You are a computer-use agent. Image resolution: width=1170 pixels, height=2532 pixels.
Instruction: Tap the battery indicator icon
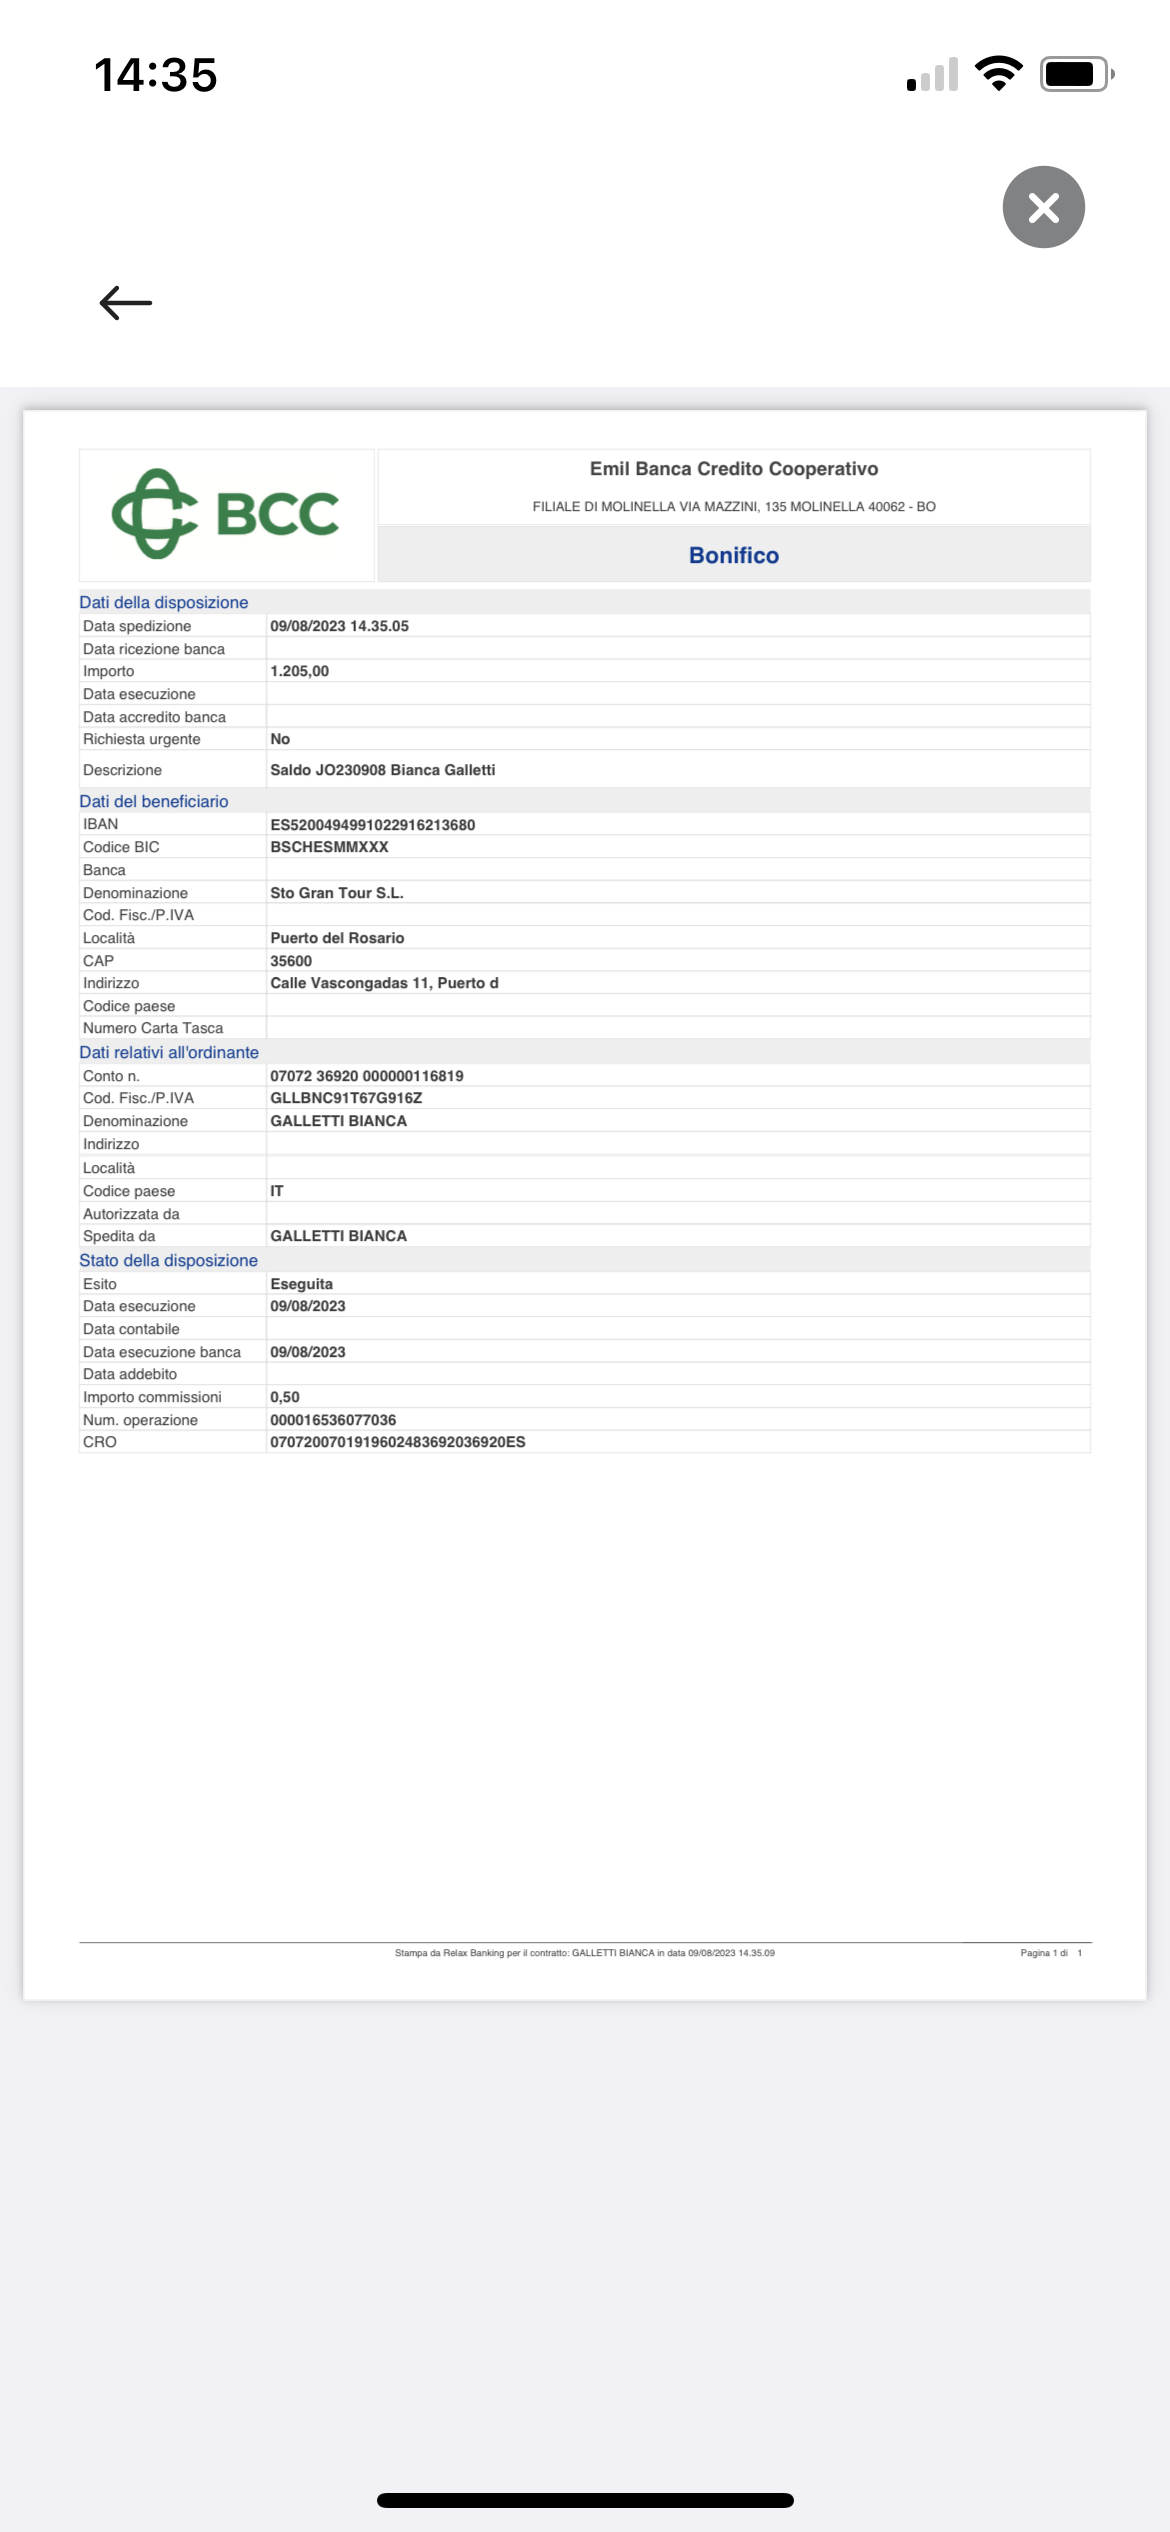pos(1077,74)
